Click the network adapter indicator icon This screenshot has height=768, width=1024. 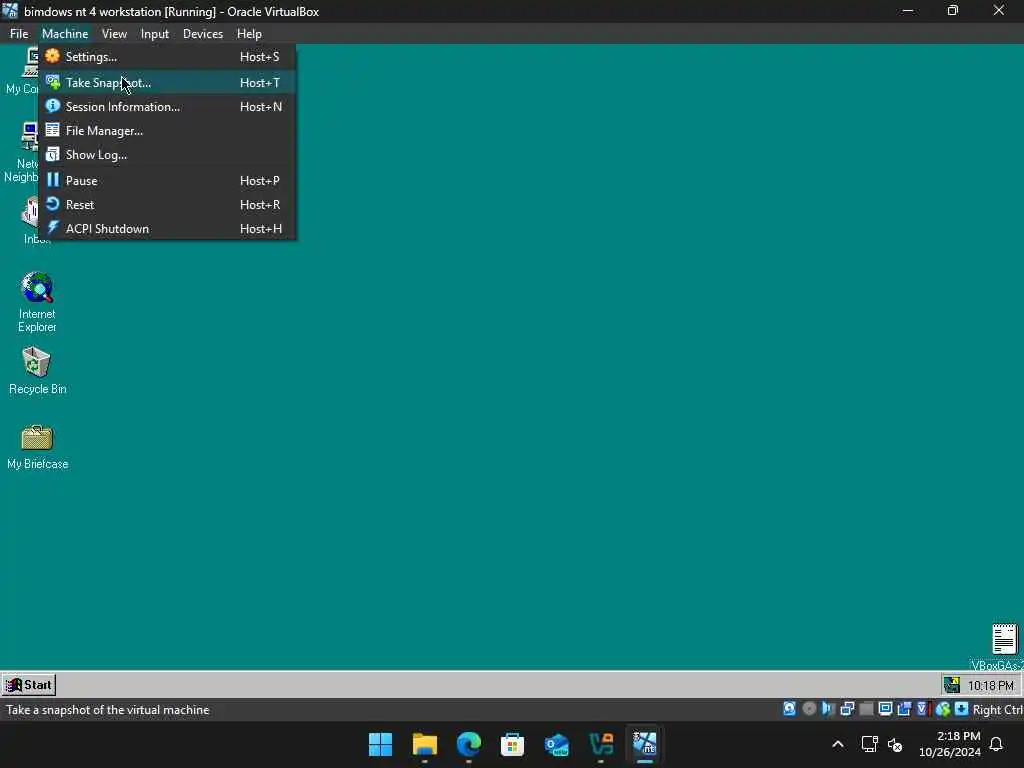(x=848, y=709)
